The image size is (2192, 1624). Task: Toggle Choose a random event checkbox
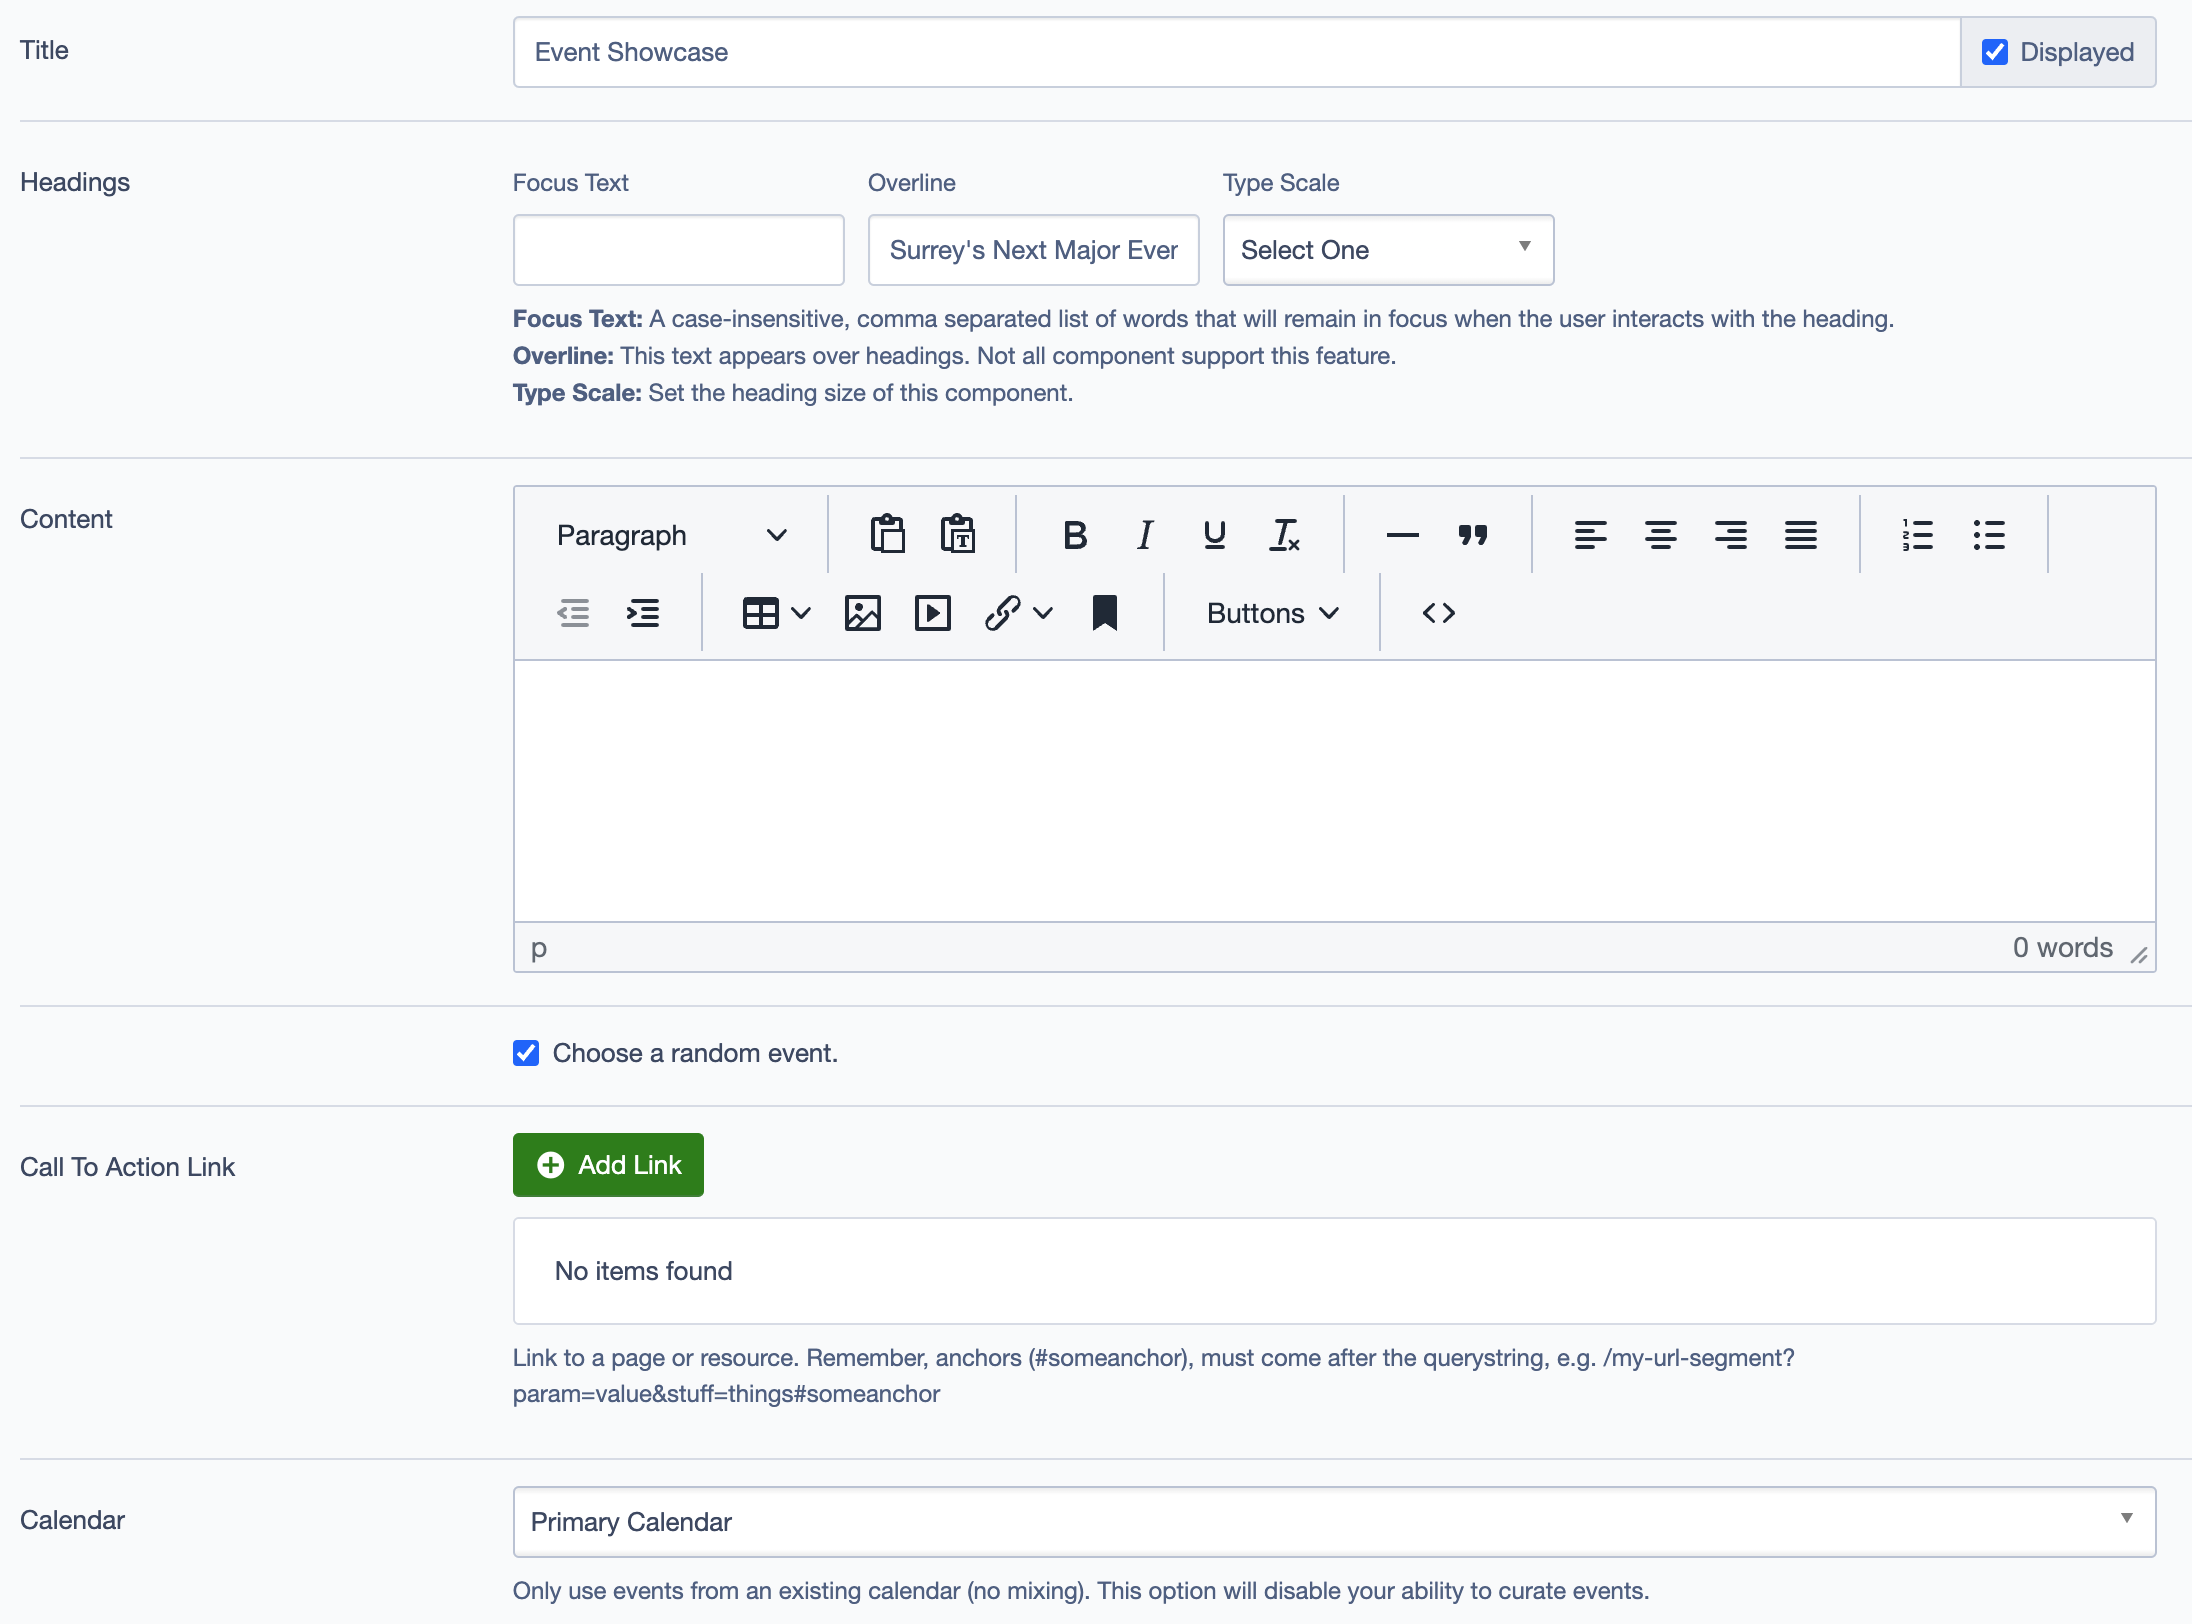[526, 1053]
